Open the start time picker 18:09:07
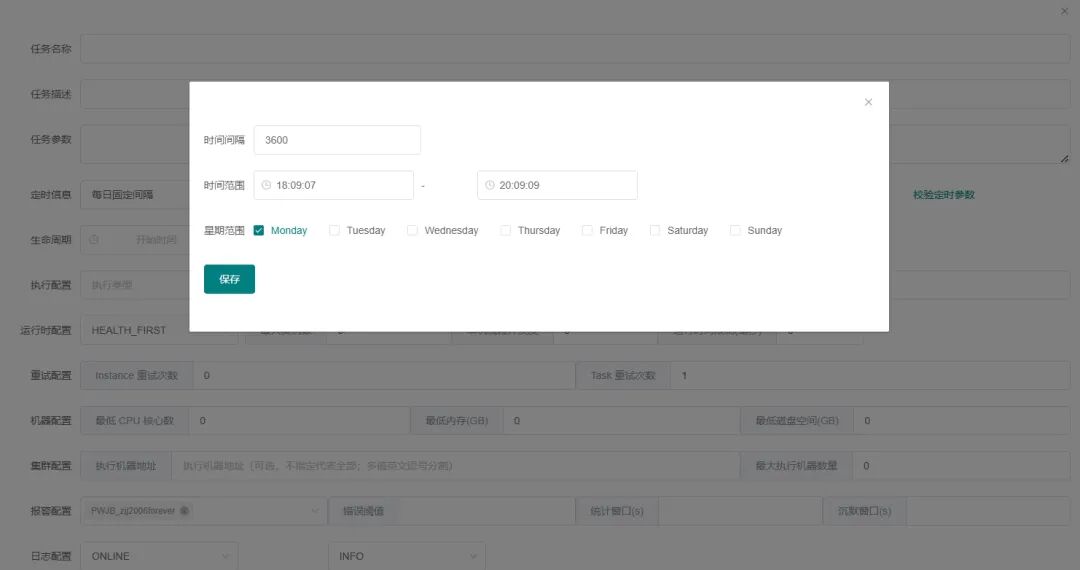Image resolution: width=1080 pixels, height=570 pixels. pyautogui.click(x=333, y=185)
